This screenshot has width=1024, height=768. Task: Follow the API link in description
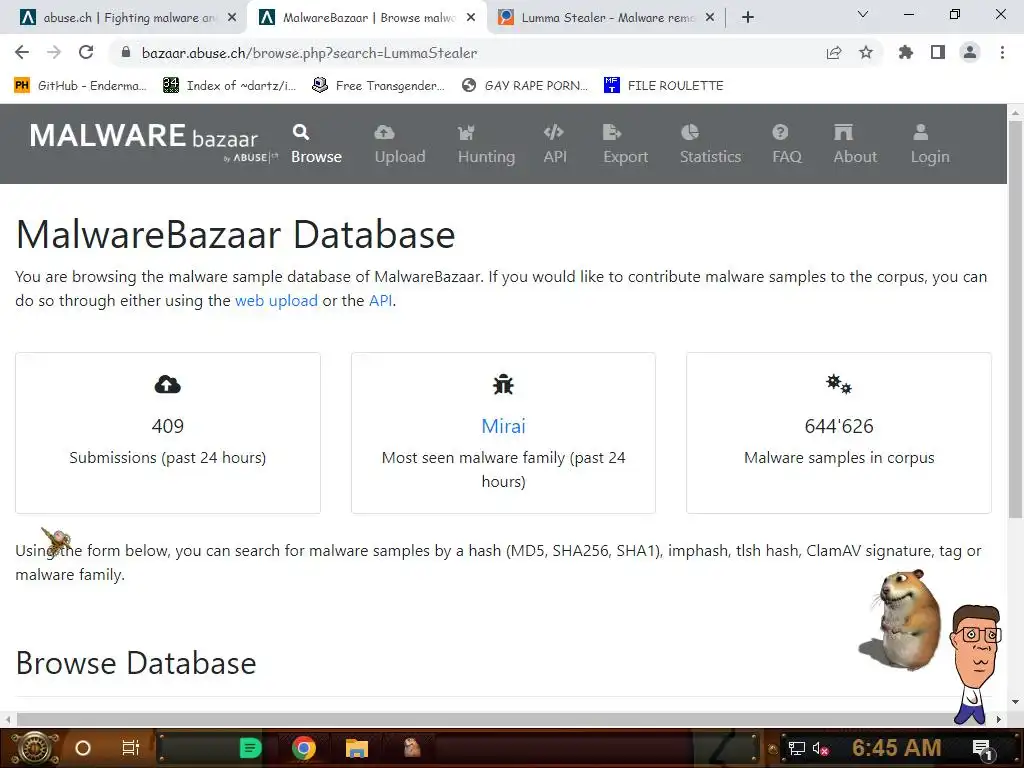(381, 300)
